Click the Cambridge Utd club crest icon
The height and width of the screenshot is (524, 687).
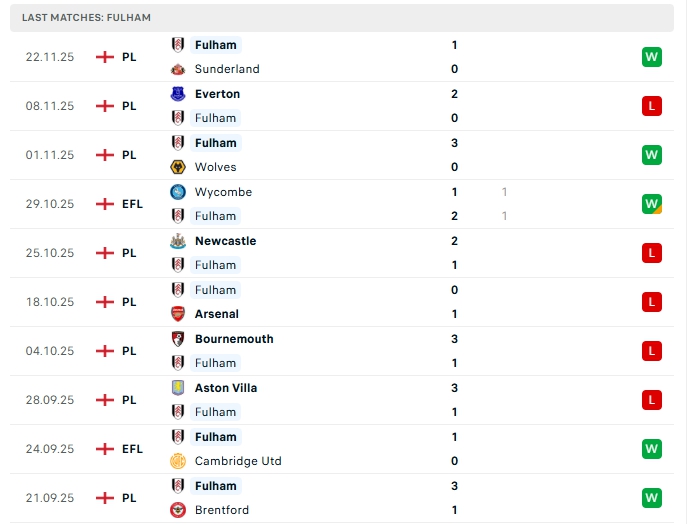click(x=178, y=461)
